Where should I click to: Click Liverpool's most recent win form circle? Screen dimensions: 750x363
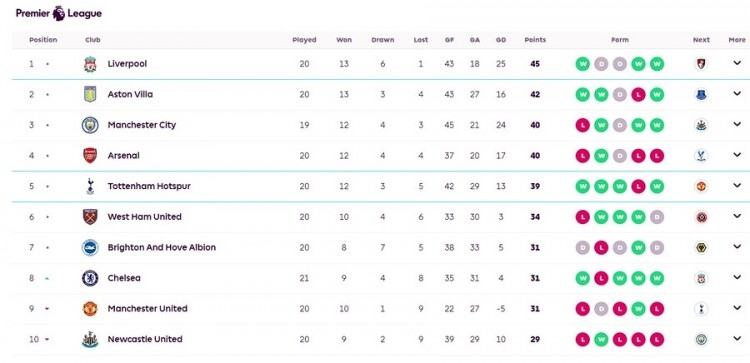pos(657,64)
